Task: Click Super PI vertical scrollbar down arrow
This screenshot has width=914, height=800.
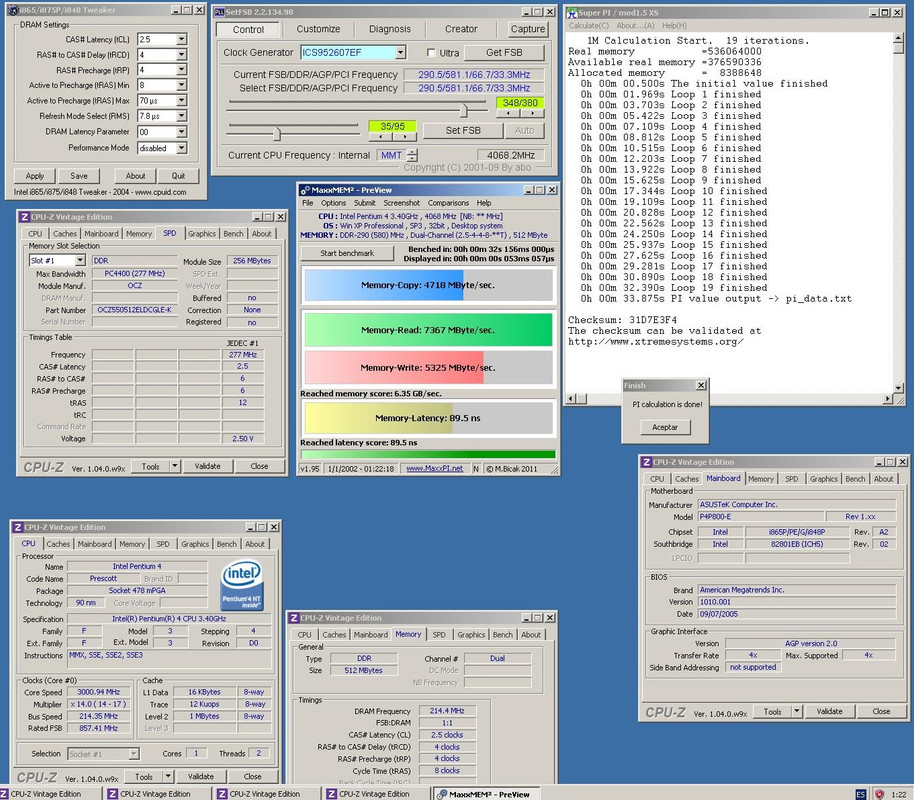Action: [898, 388]
